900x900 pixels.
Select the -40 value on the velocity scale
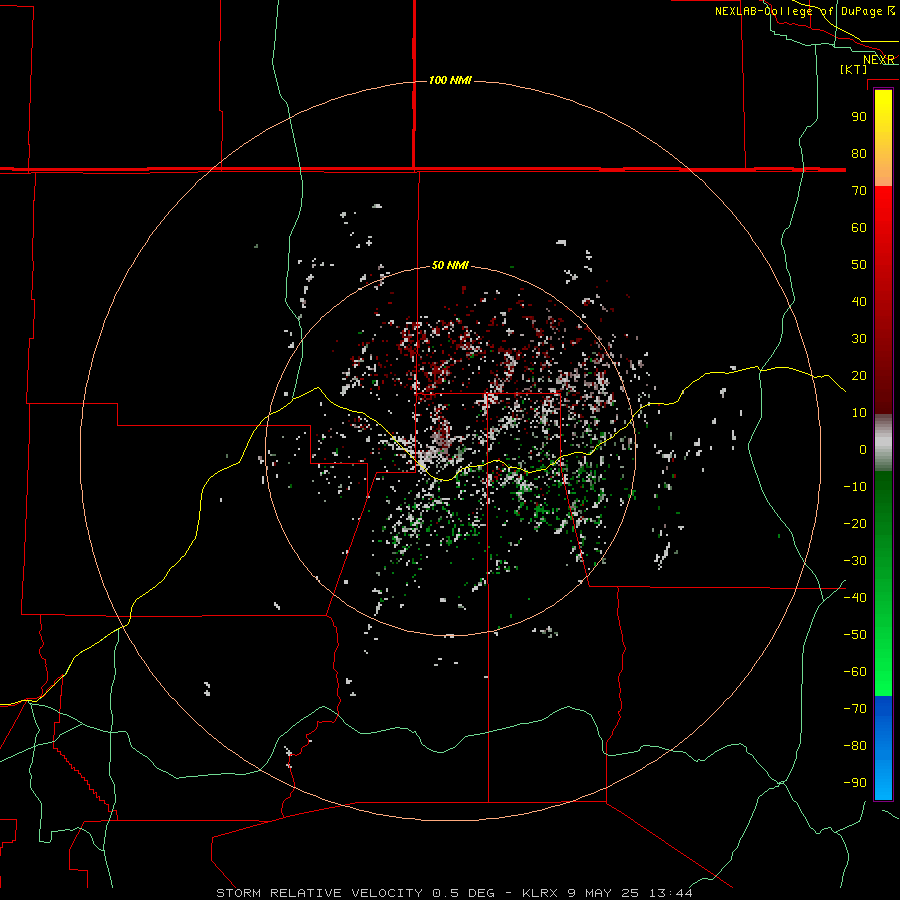click(x=855, y=598)
